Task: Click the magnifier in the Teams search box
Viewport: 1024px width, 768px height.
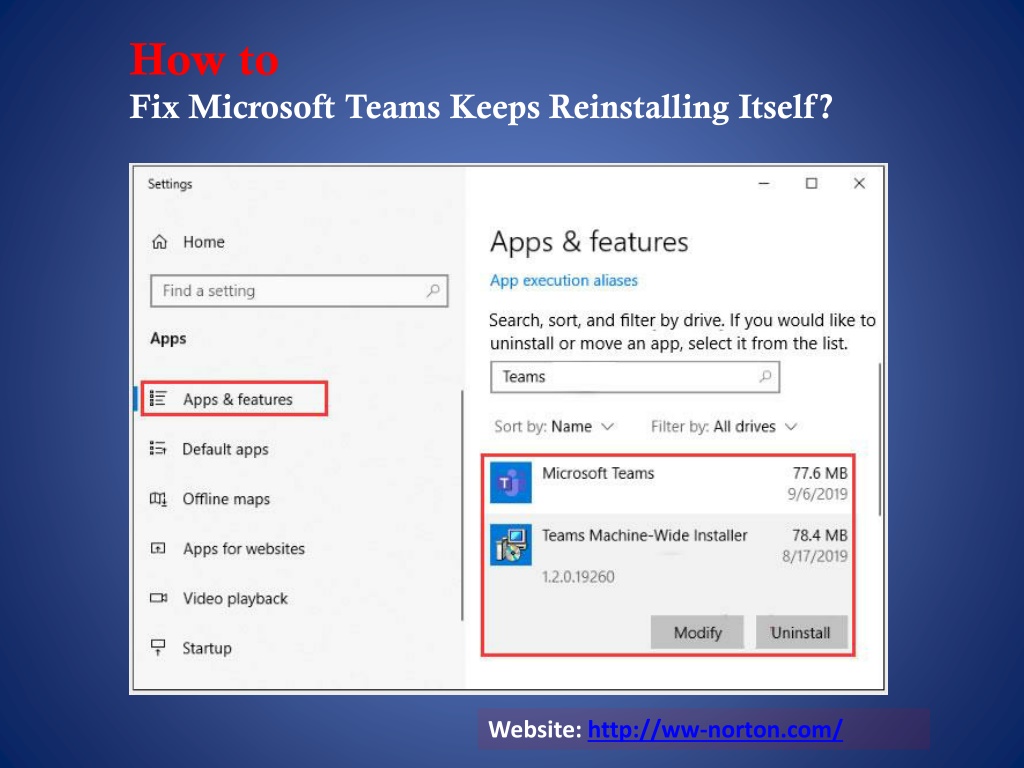Action: (x=765, y=377)
